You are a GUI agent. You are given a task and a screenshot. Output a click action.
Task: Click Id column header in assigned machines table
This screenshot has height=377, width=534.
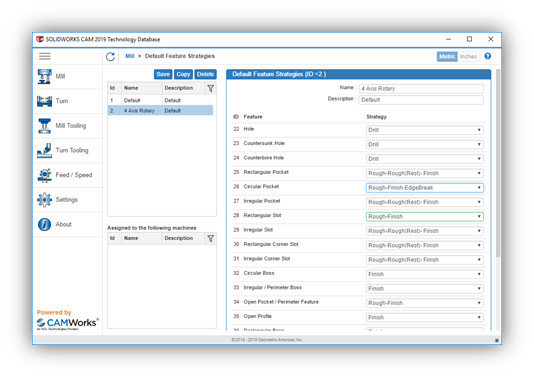[x=112, y=238]
